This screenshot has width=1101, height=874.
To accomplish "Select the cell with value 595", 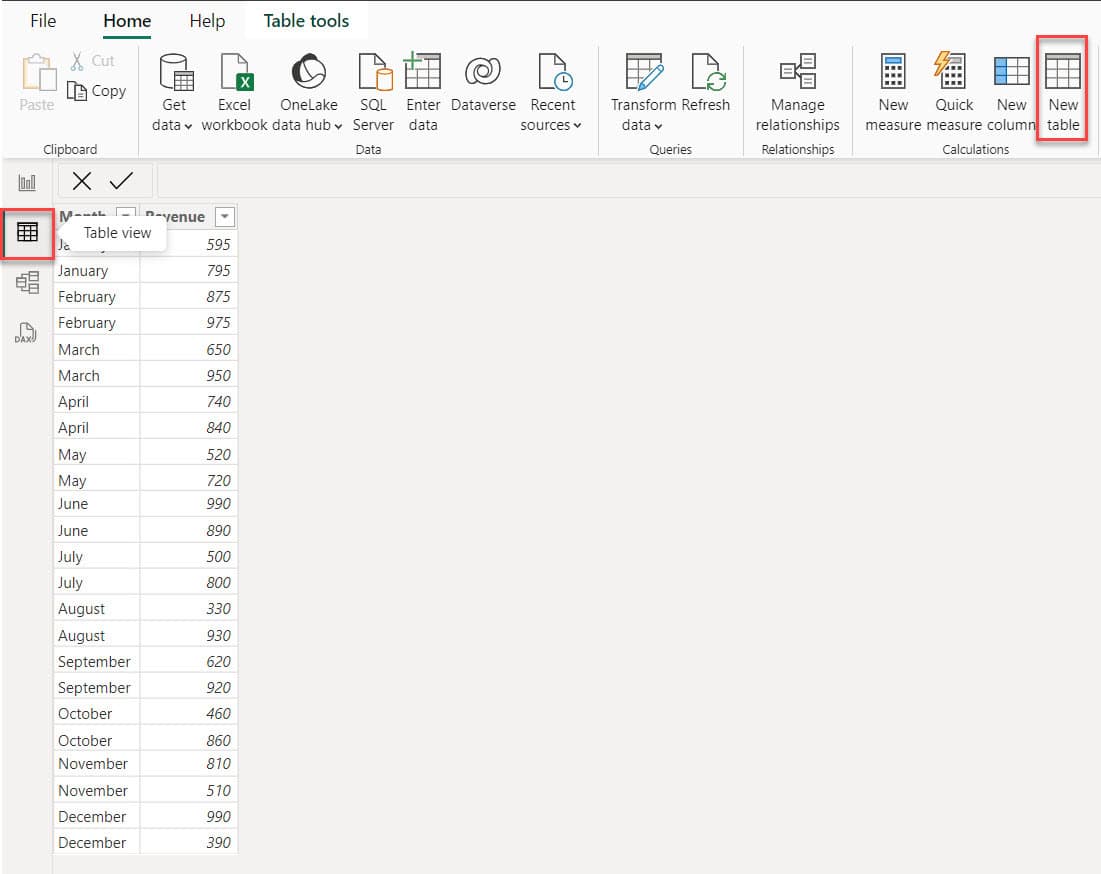I will (x=189, y=244).
